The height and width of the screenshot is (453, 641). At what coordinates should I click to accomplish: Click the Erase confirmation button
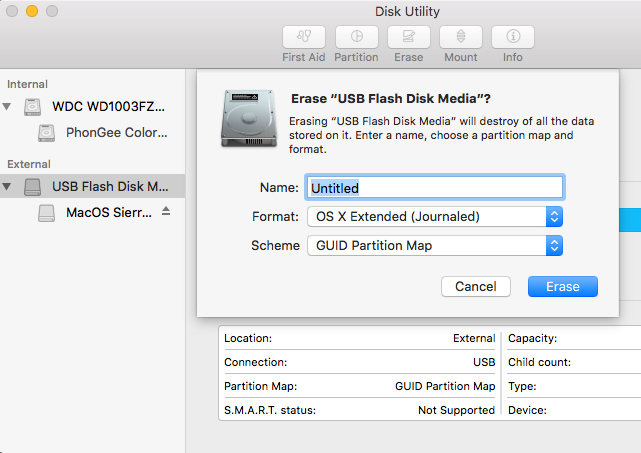click(562, 287)
